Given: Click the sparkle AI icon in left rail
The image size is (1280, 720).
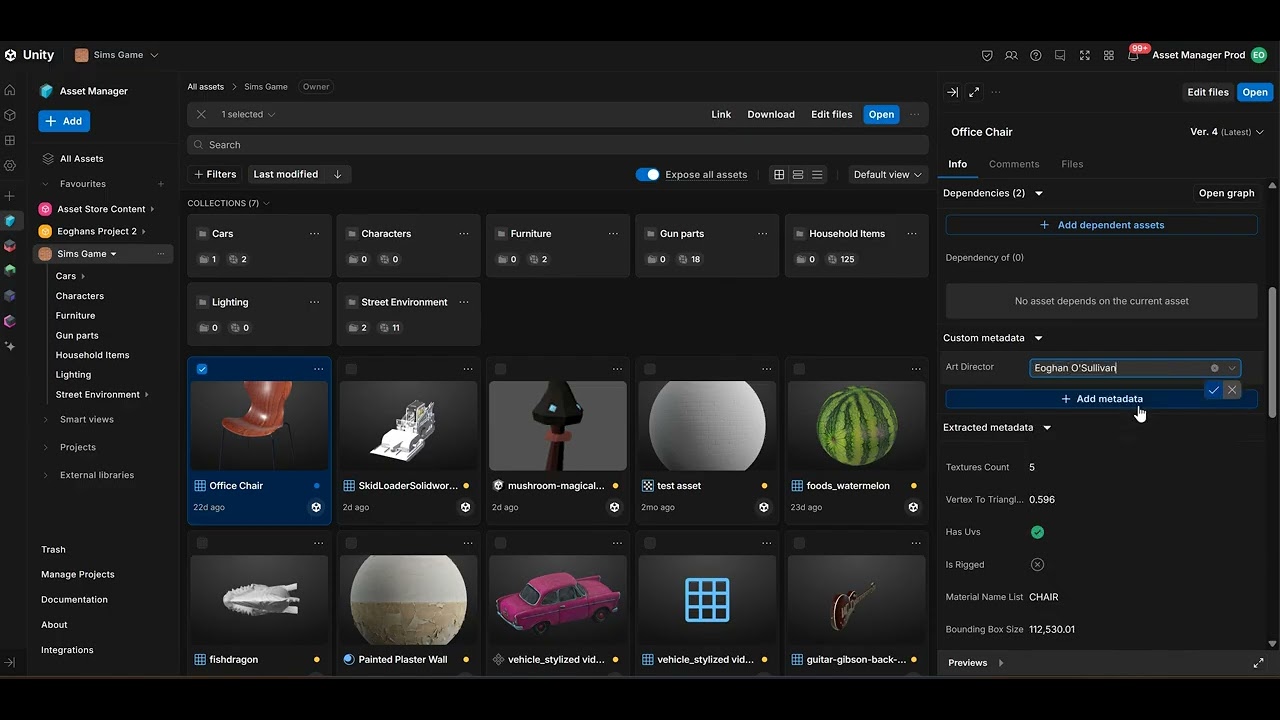Looking at the screenshot, I should click(x=10, y=346).
